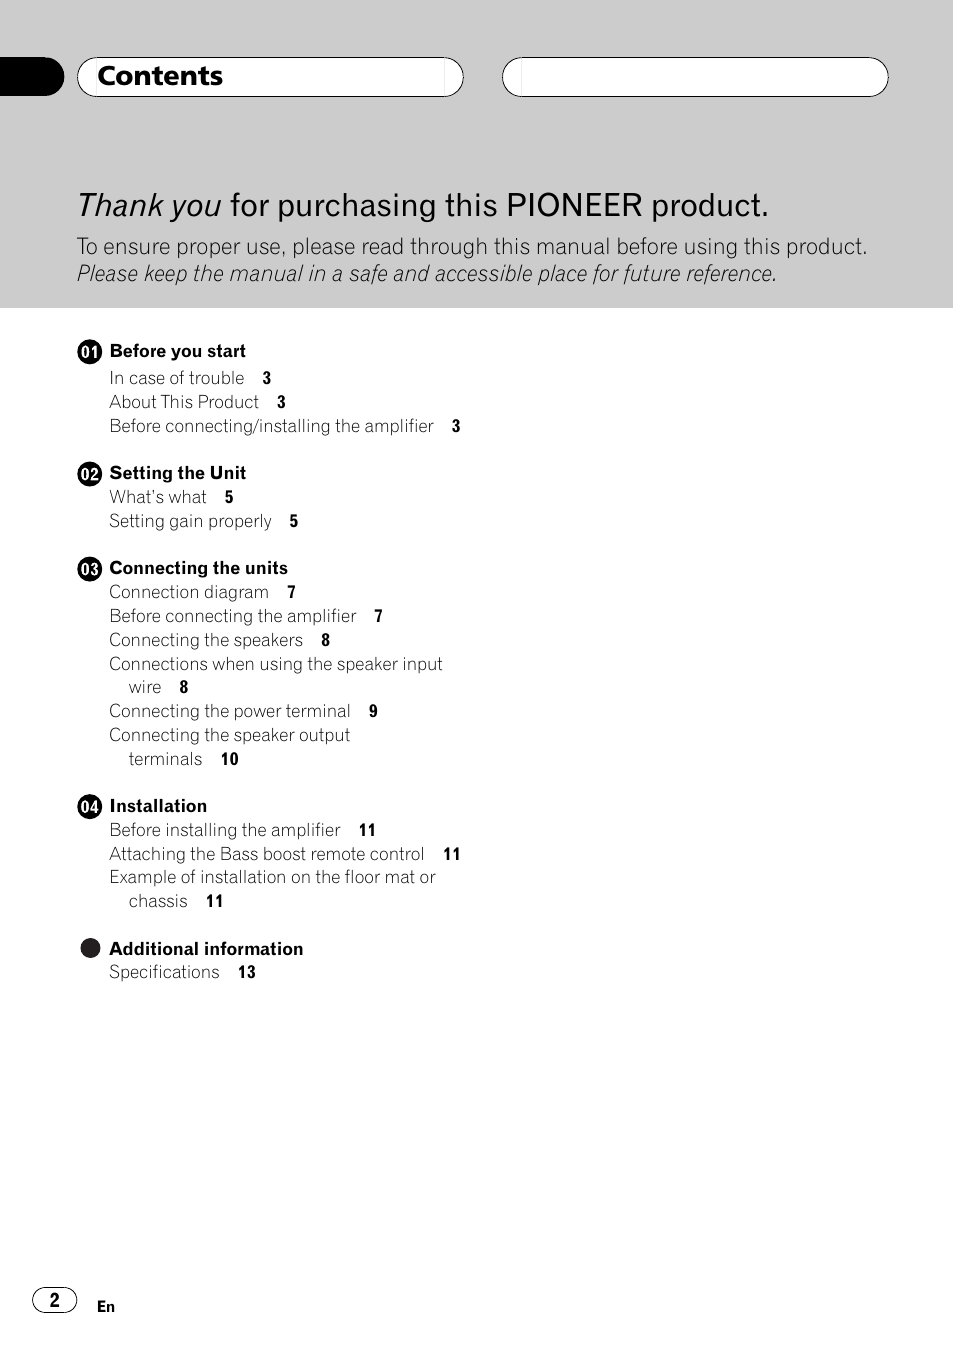Jump to Specifications page 13
The height and width of the screenshot is (1352, 954).
click(x=182, y=972)
